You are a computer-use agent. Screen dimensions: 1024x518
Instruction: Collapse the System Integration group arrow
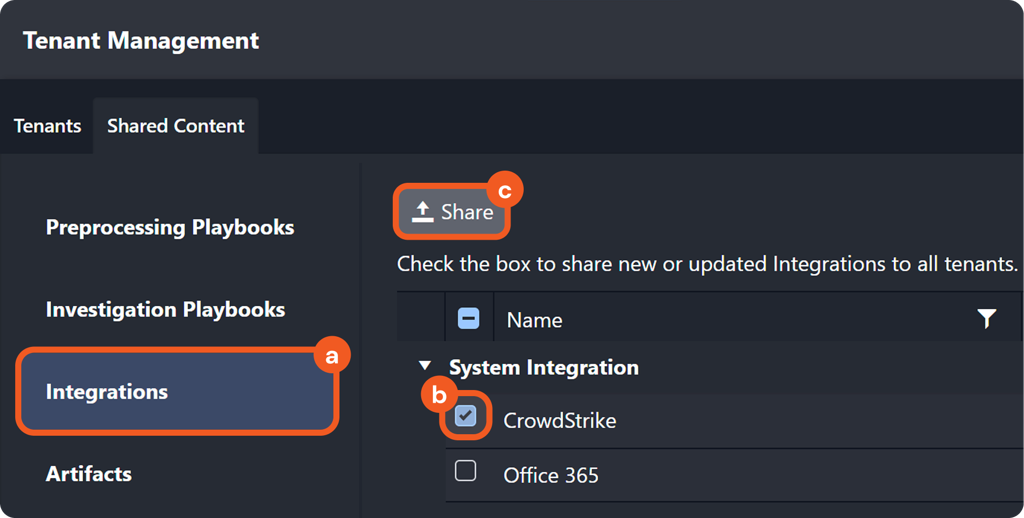coord(425,368)
